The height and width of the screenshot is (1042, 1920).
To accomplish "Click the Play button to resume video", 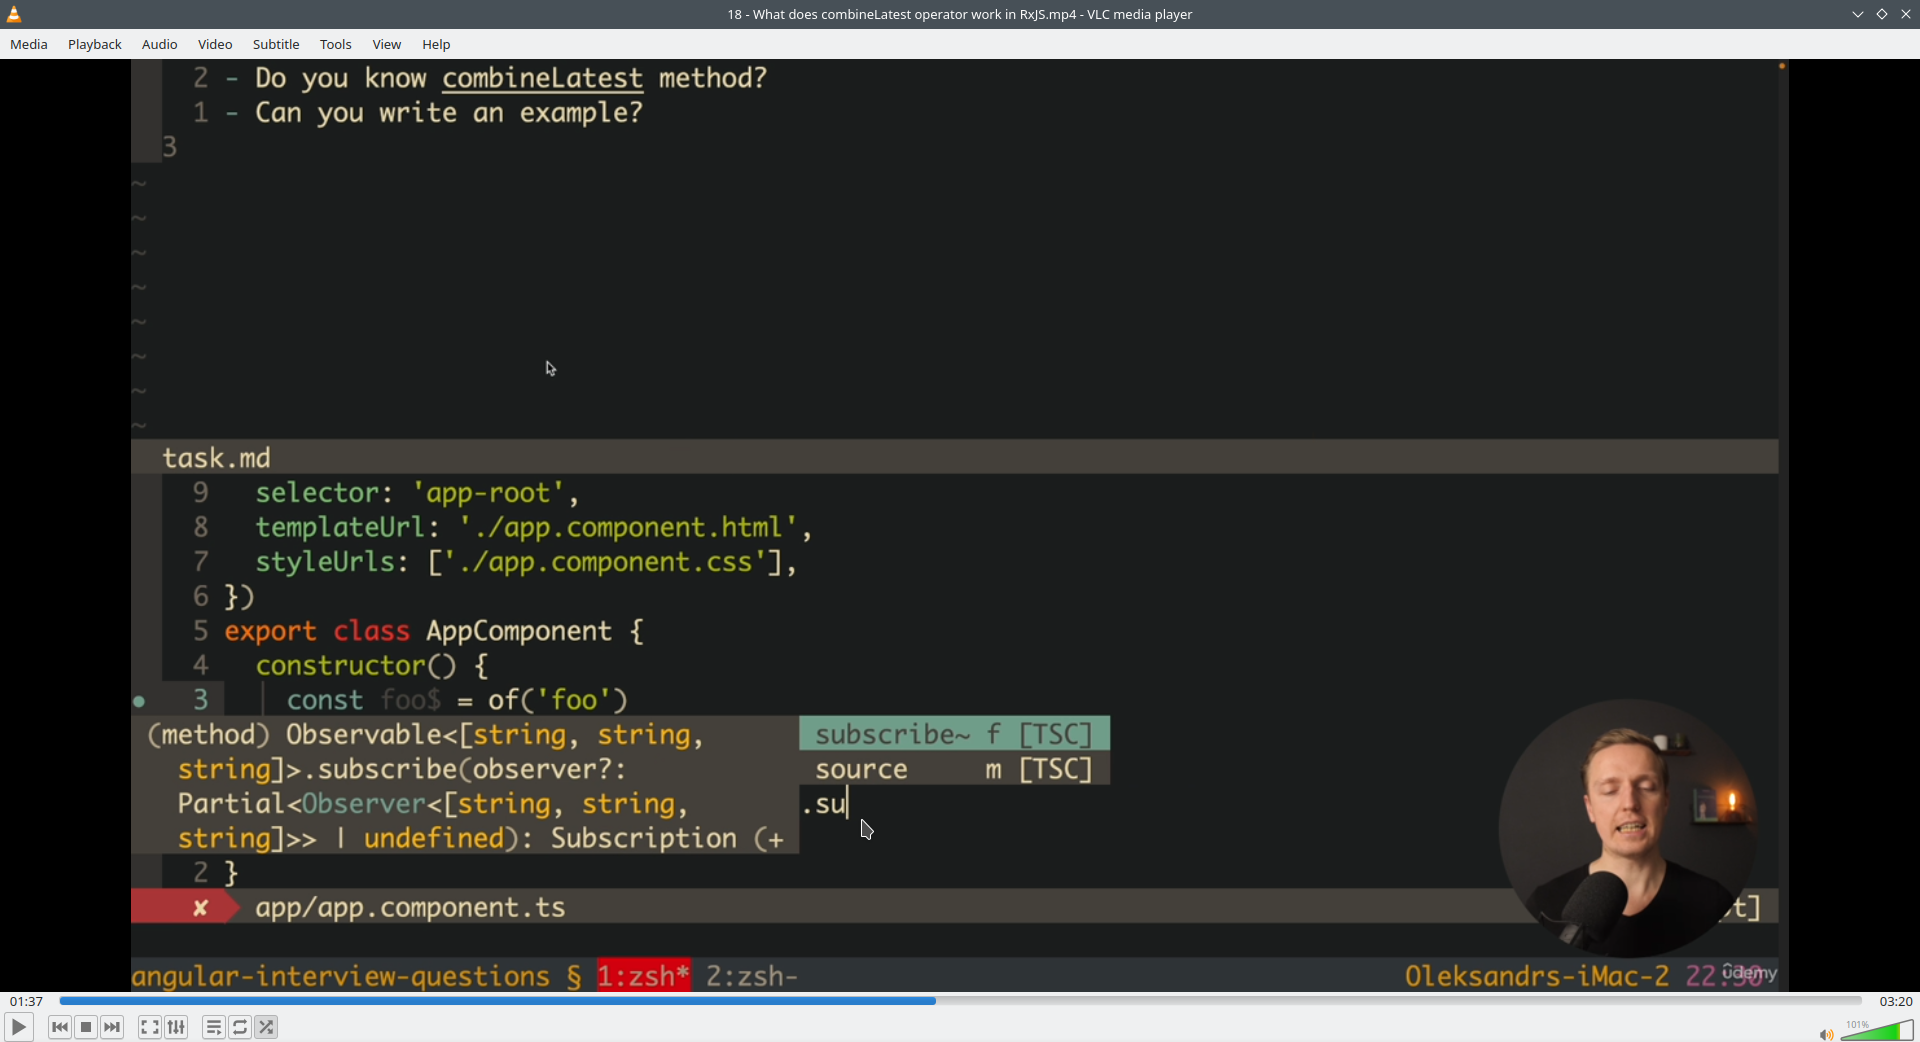I will (x=18, y=1027).
